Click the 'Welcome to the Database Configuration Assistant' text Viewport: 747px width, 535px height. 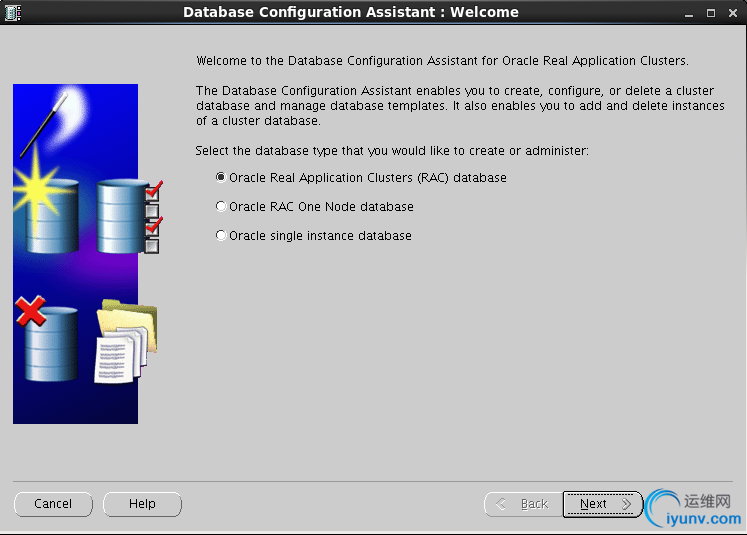(x=442, y=61)
